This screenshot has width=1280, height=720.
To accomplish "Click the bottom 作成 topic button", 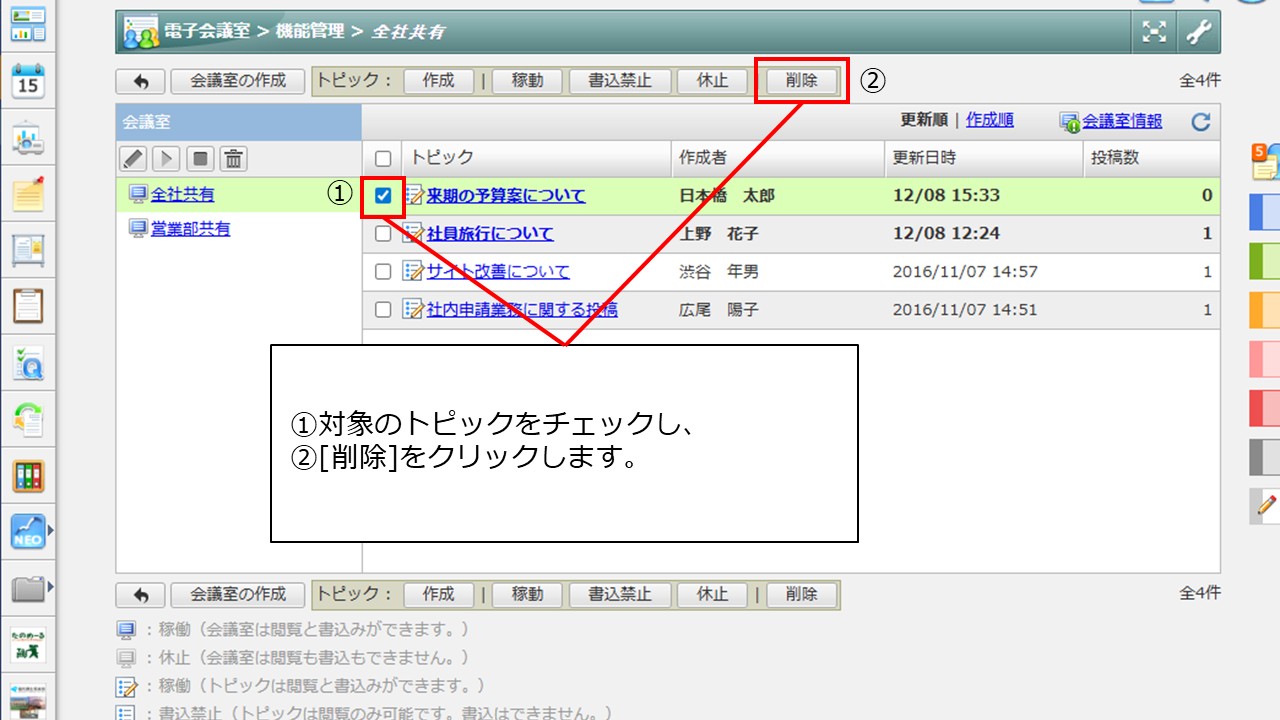I will pos(438,594).
